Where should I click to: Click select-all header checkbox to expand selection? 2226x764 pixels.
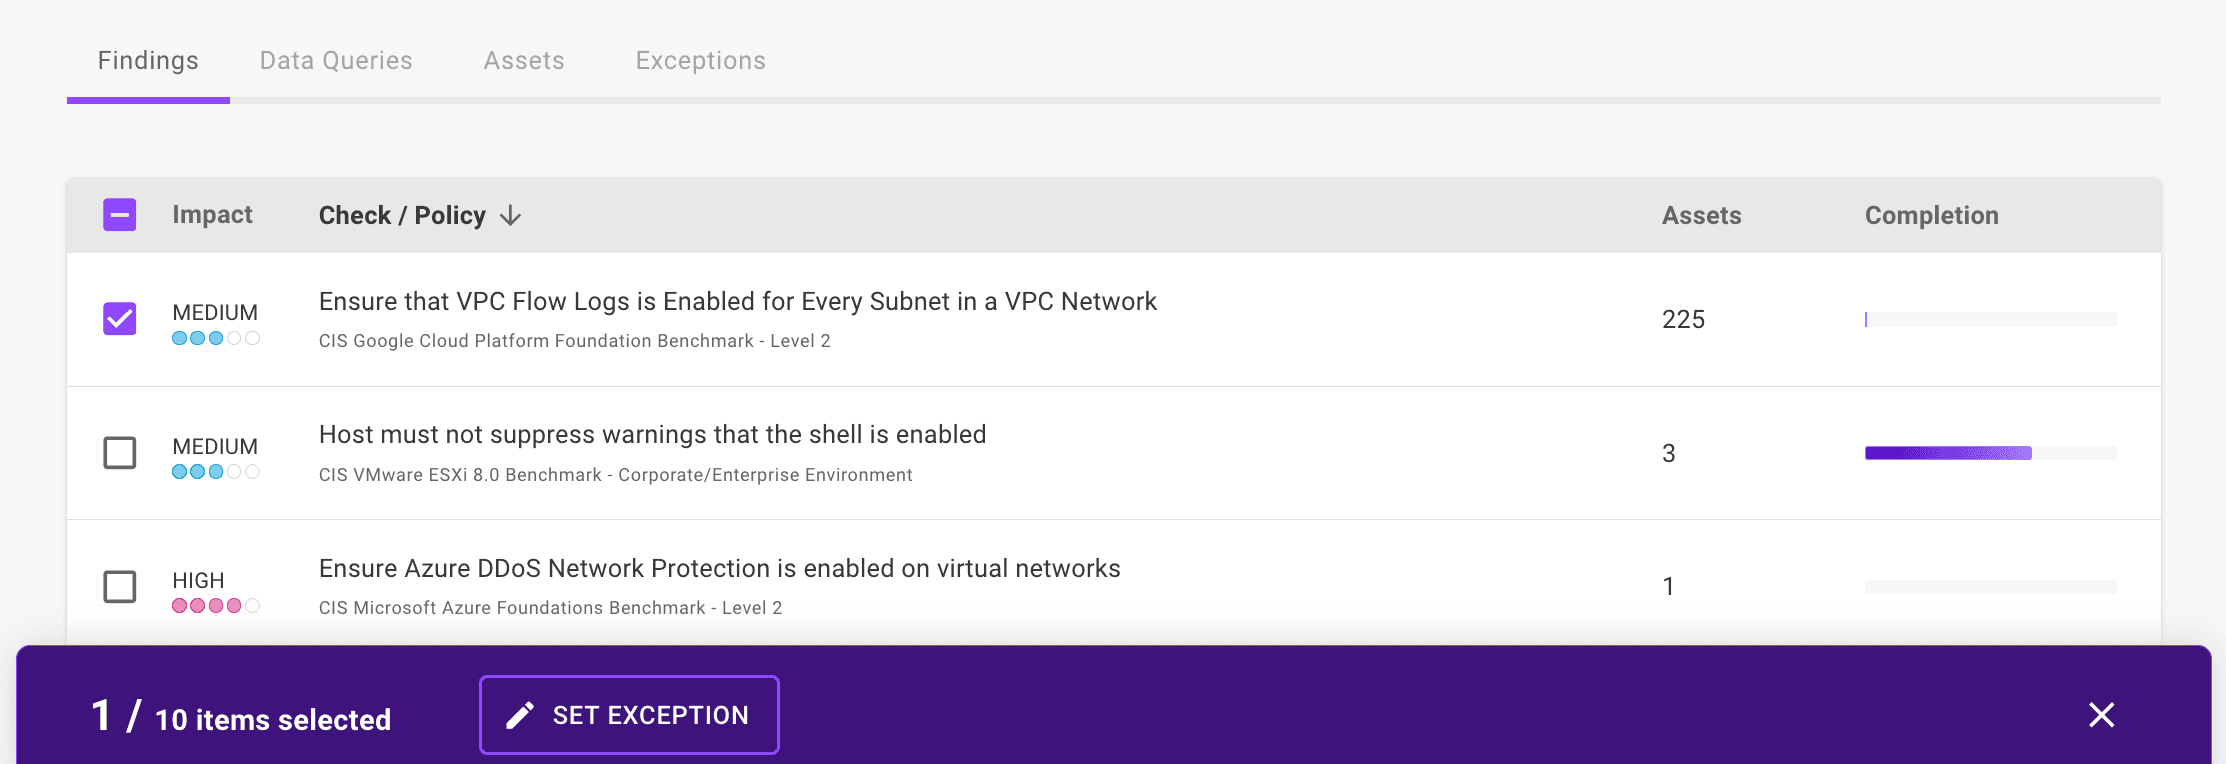pyautogui.click(x=120, y=214)
